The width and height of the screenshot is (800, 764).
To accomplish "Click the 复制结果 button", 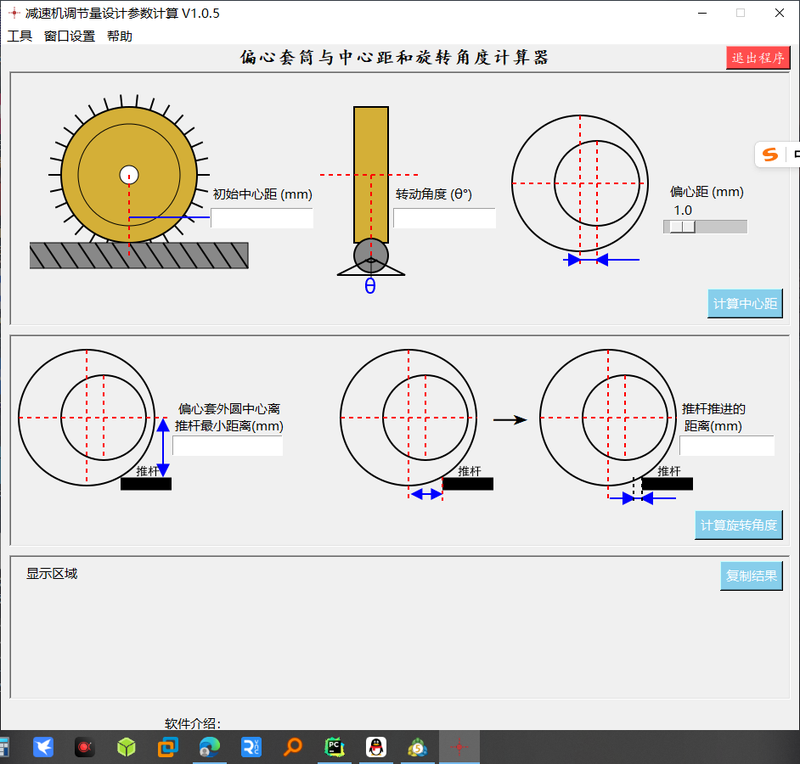I will [x=751, y=576].
